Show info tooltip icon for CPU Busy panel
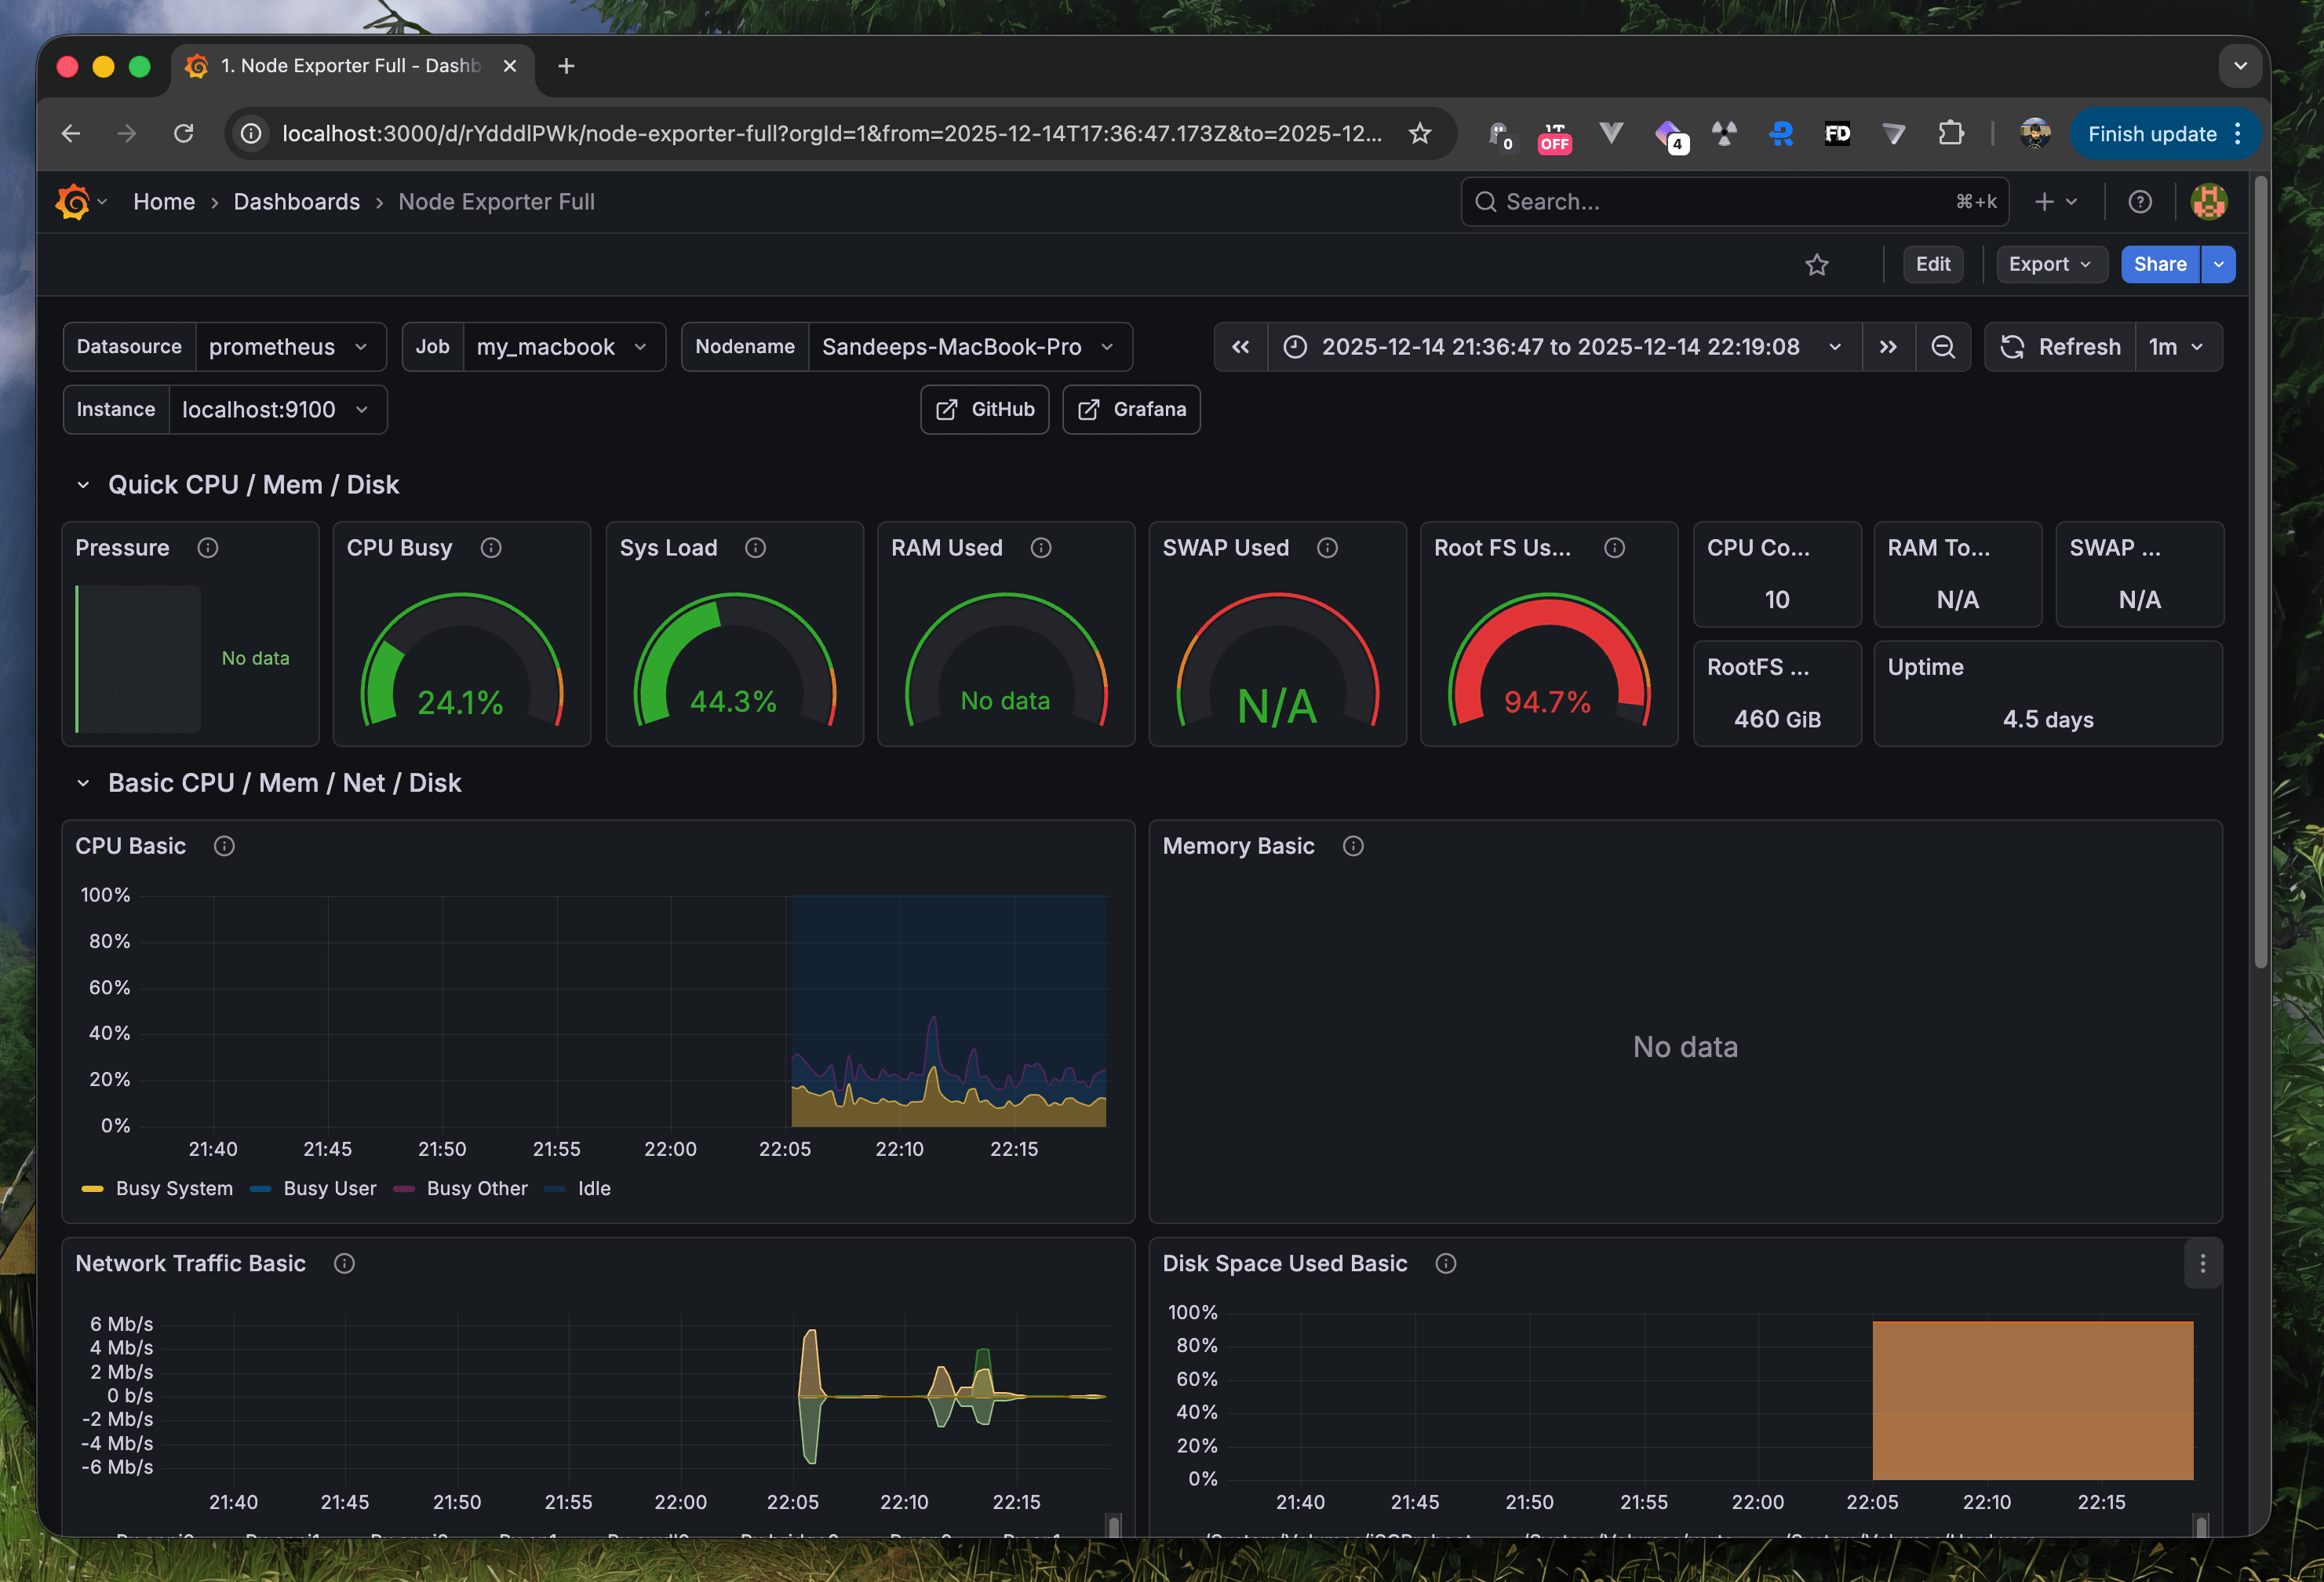This screenshot has width=2324, height=1582. point(491,548)
